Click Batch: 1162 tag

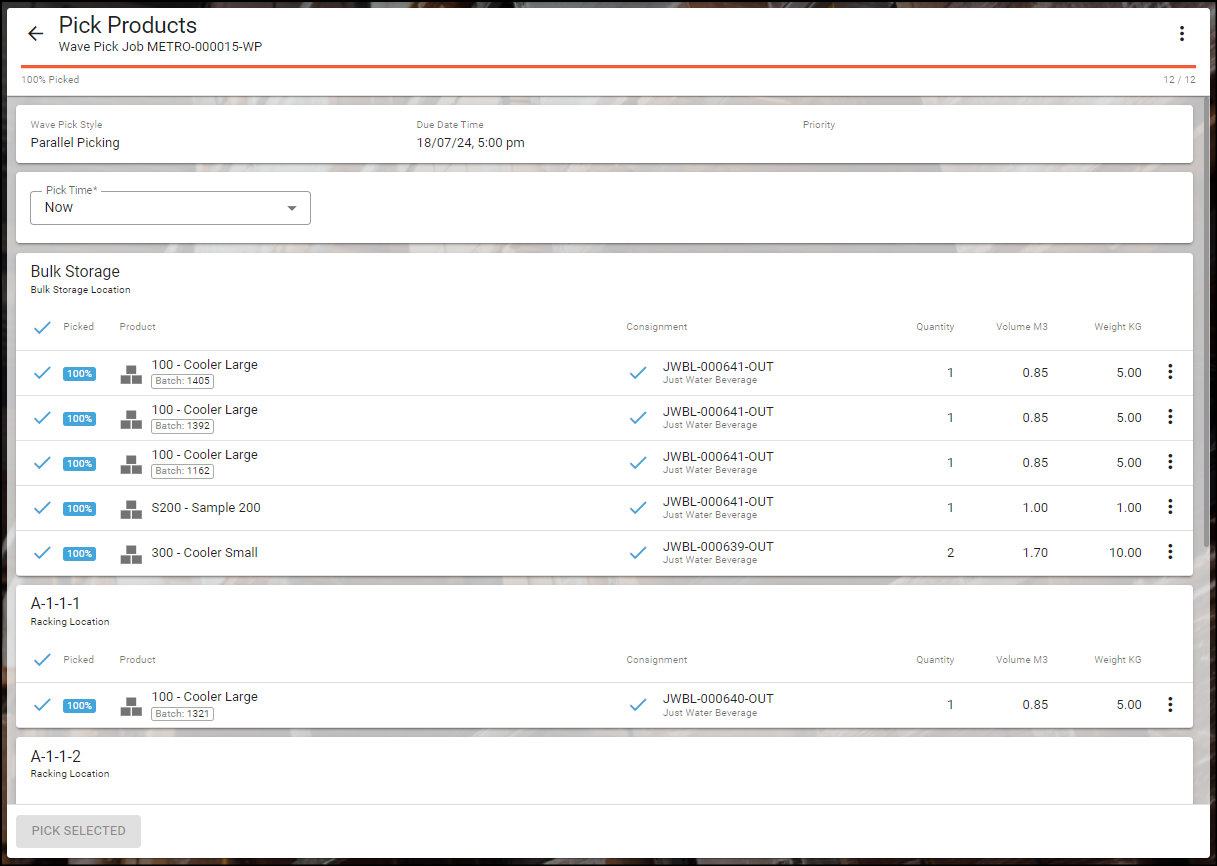pos(182,471)
